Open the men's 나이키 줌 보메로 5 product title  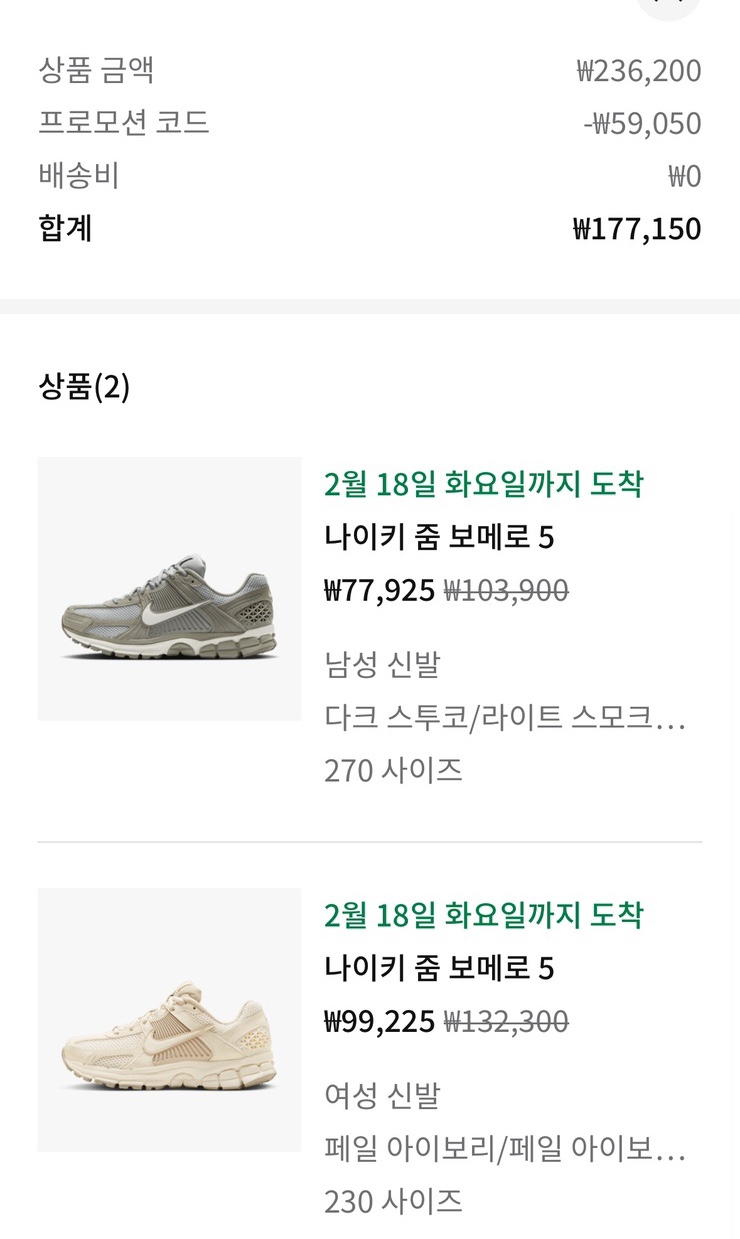coord(439,538)
